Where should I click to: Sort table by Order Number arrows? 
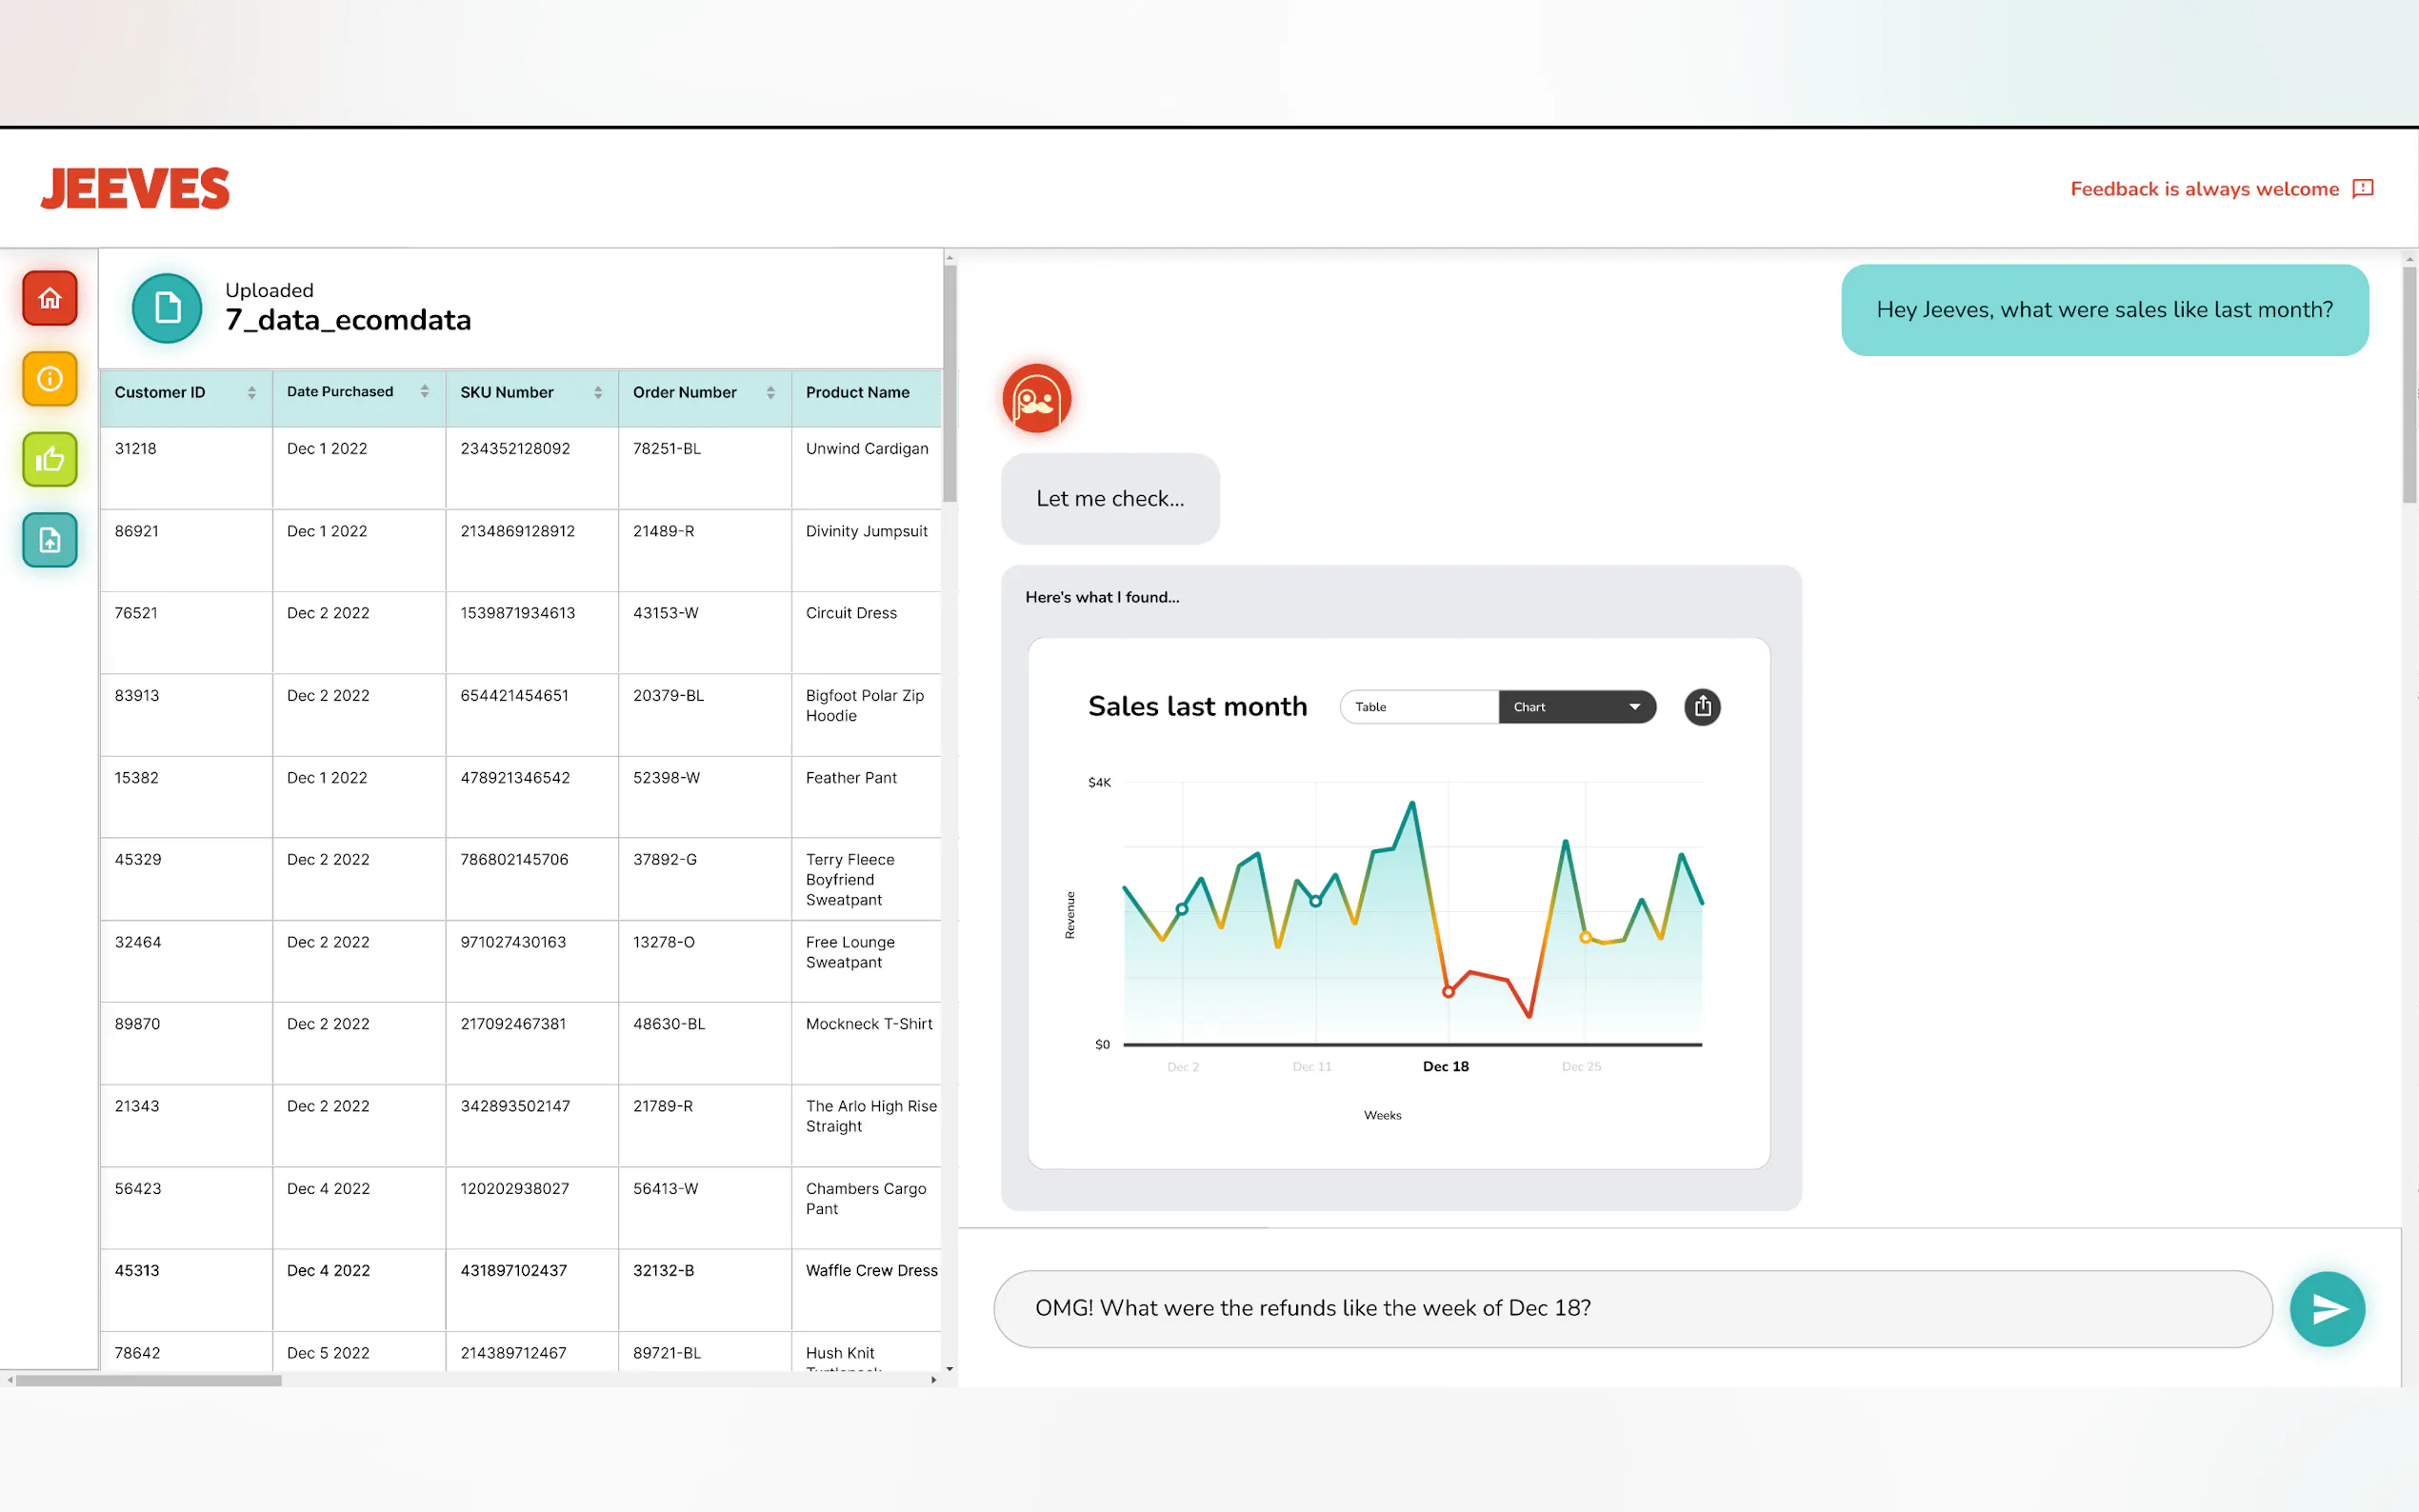771,393
